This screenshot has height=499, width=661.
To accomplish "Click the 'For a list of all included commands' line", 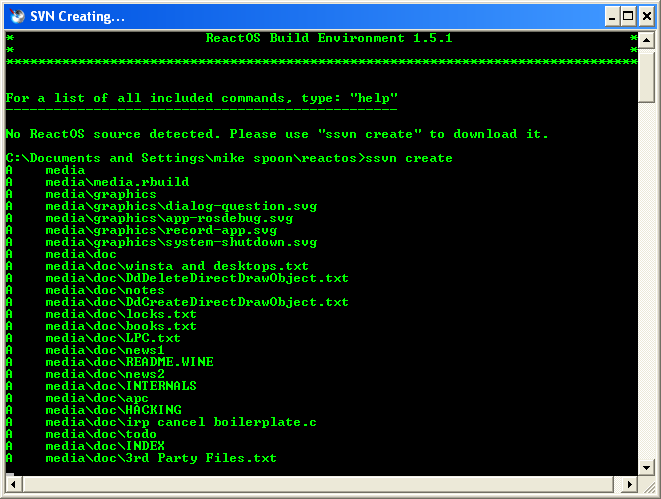I will coord(202,98).
